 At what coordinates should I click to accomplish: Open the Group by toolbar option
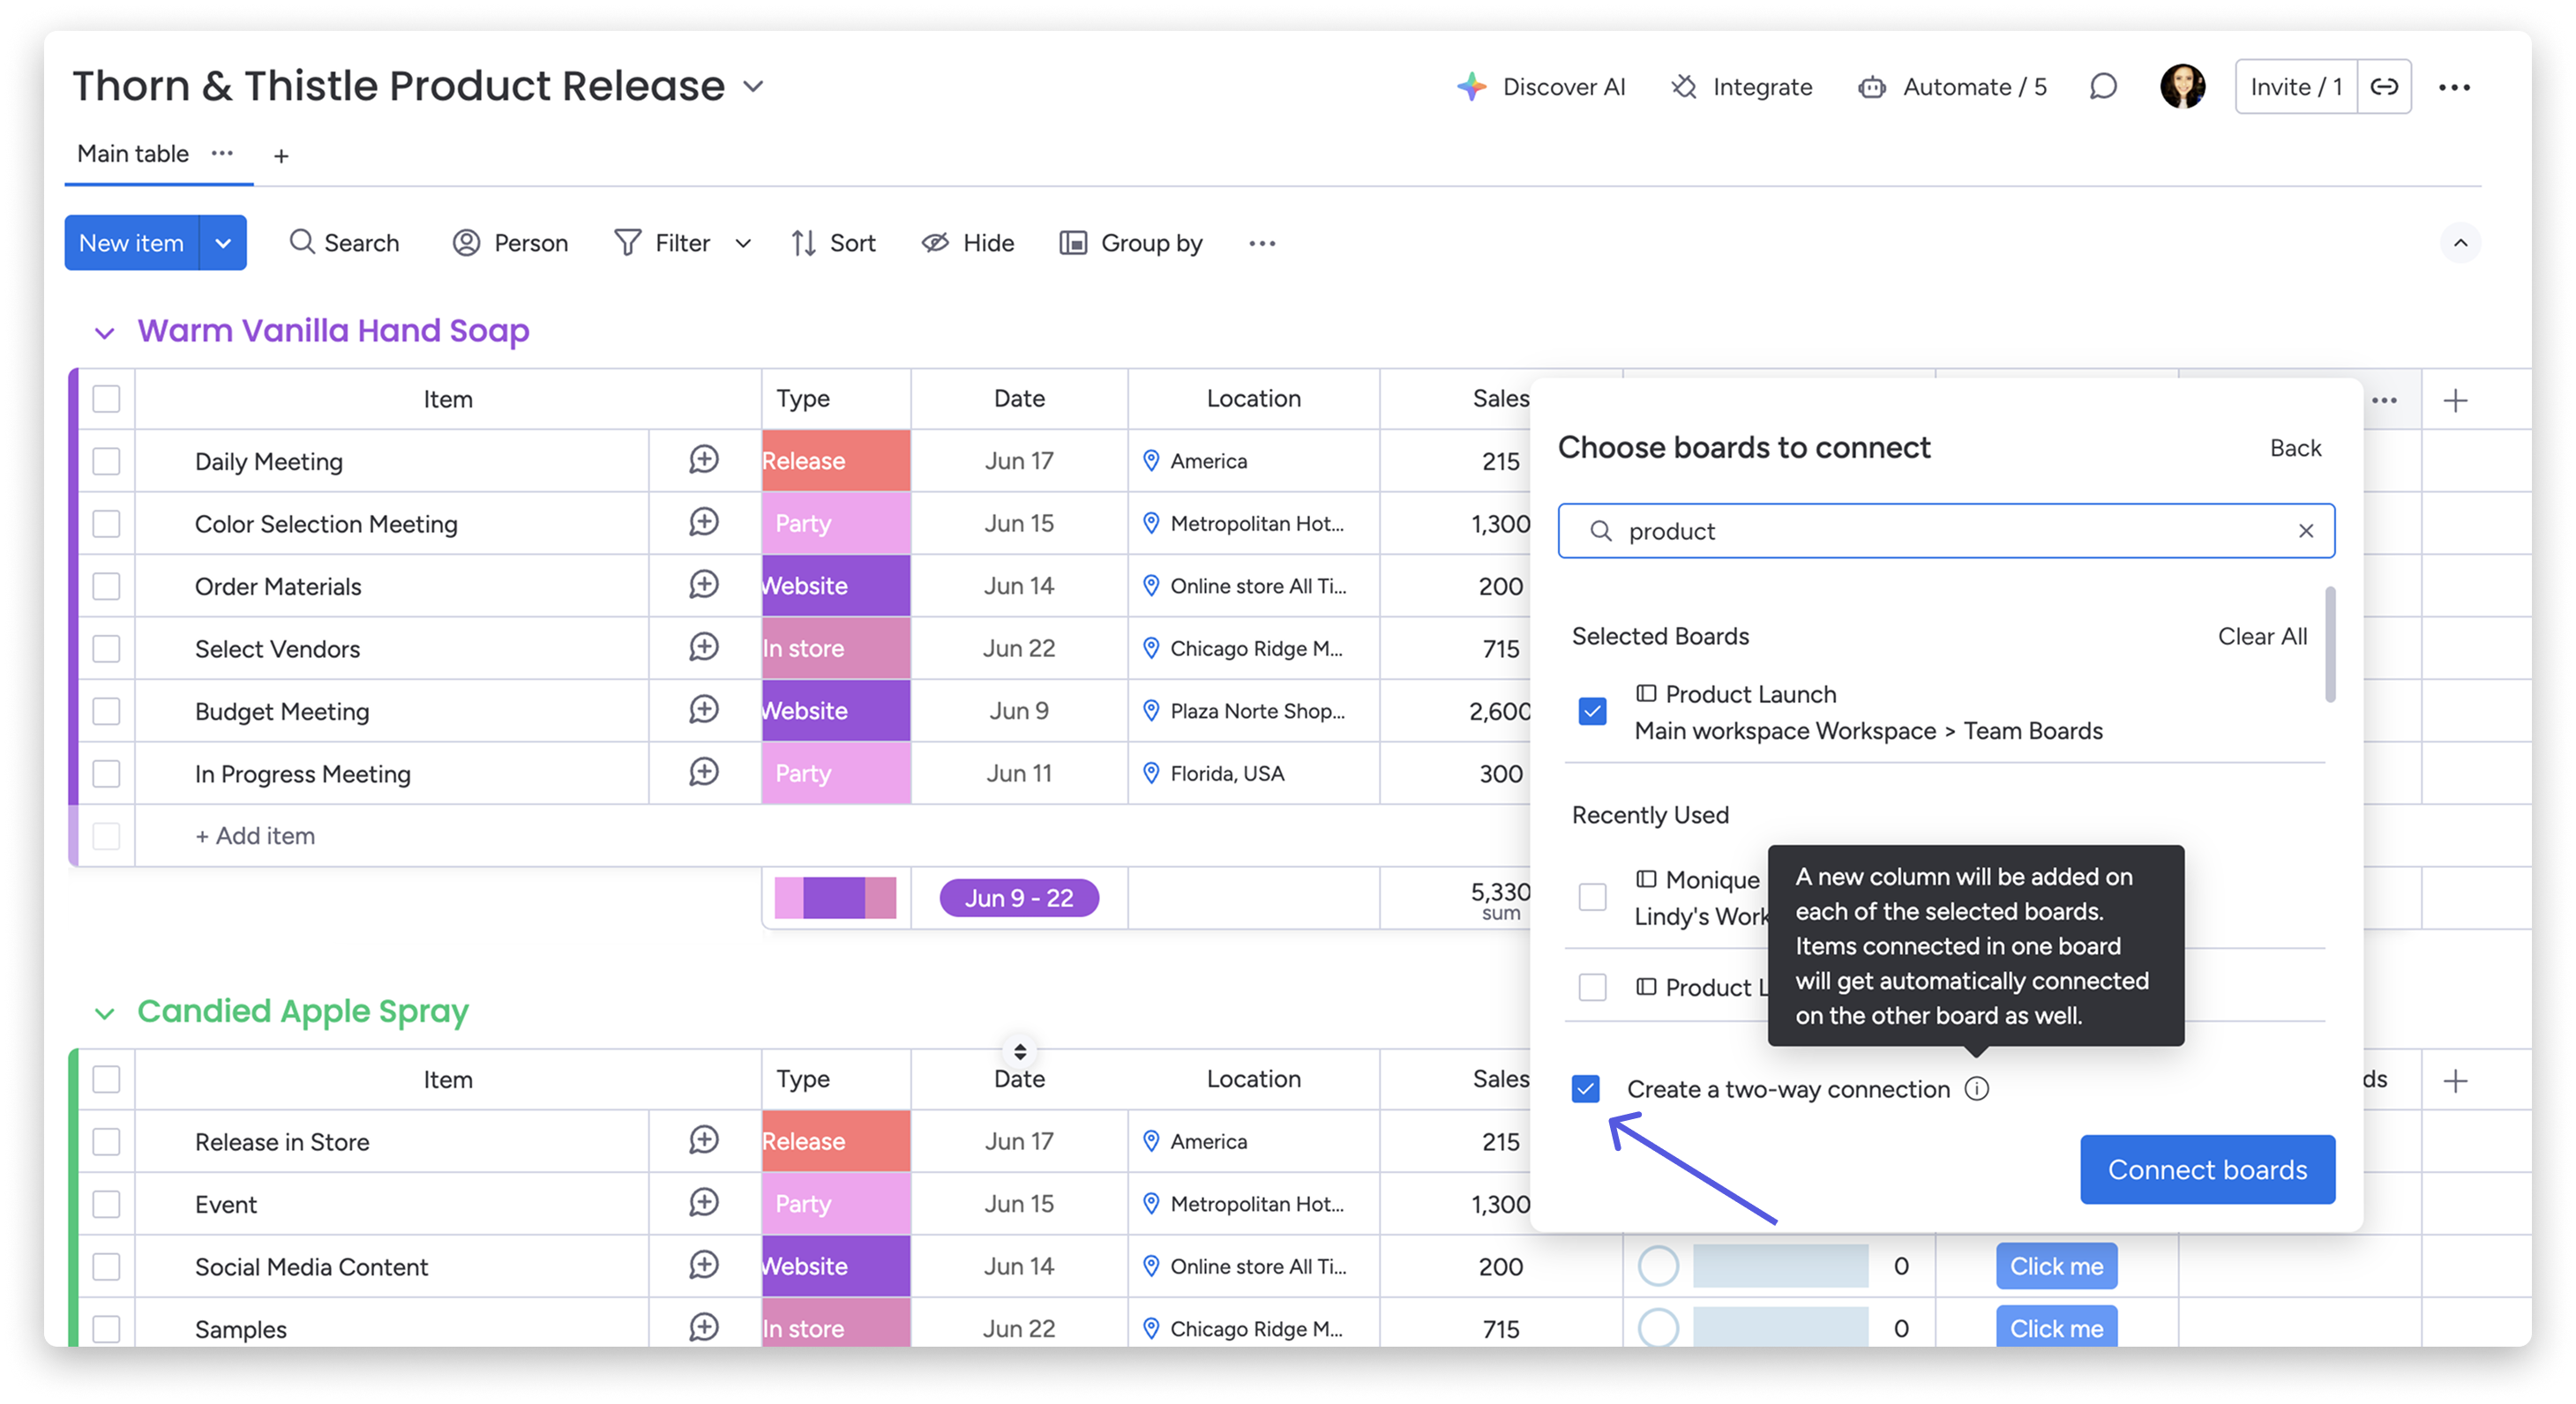1132,243
